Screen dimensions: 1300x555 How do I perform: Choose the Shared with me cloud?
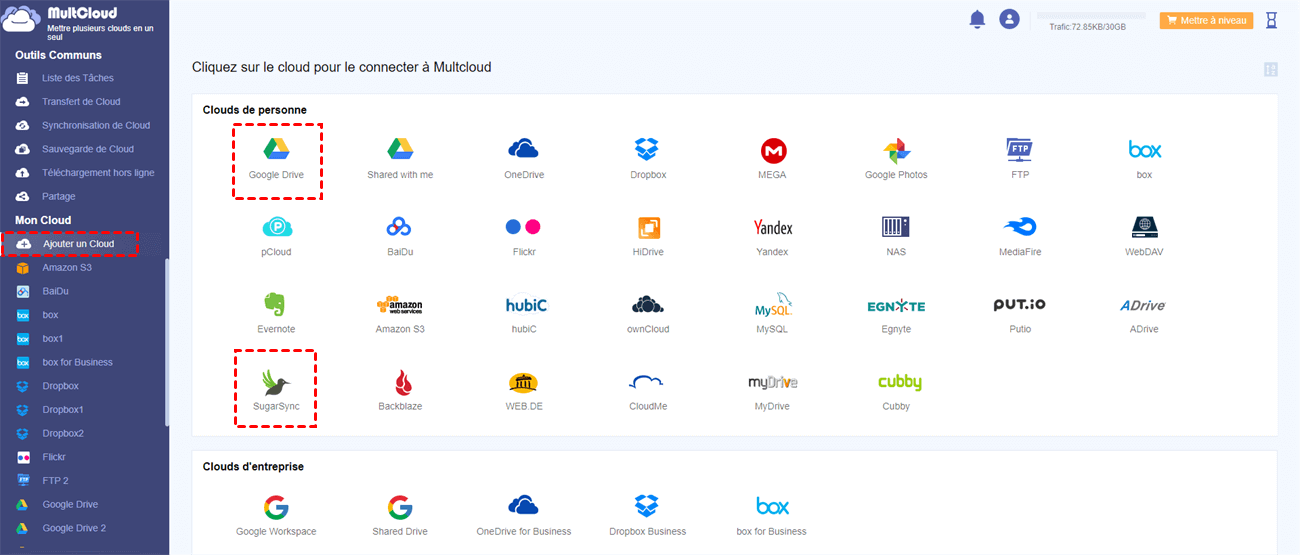click(x=400, y=150)
